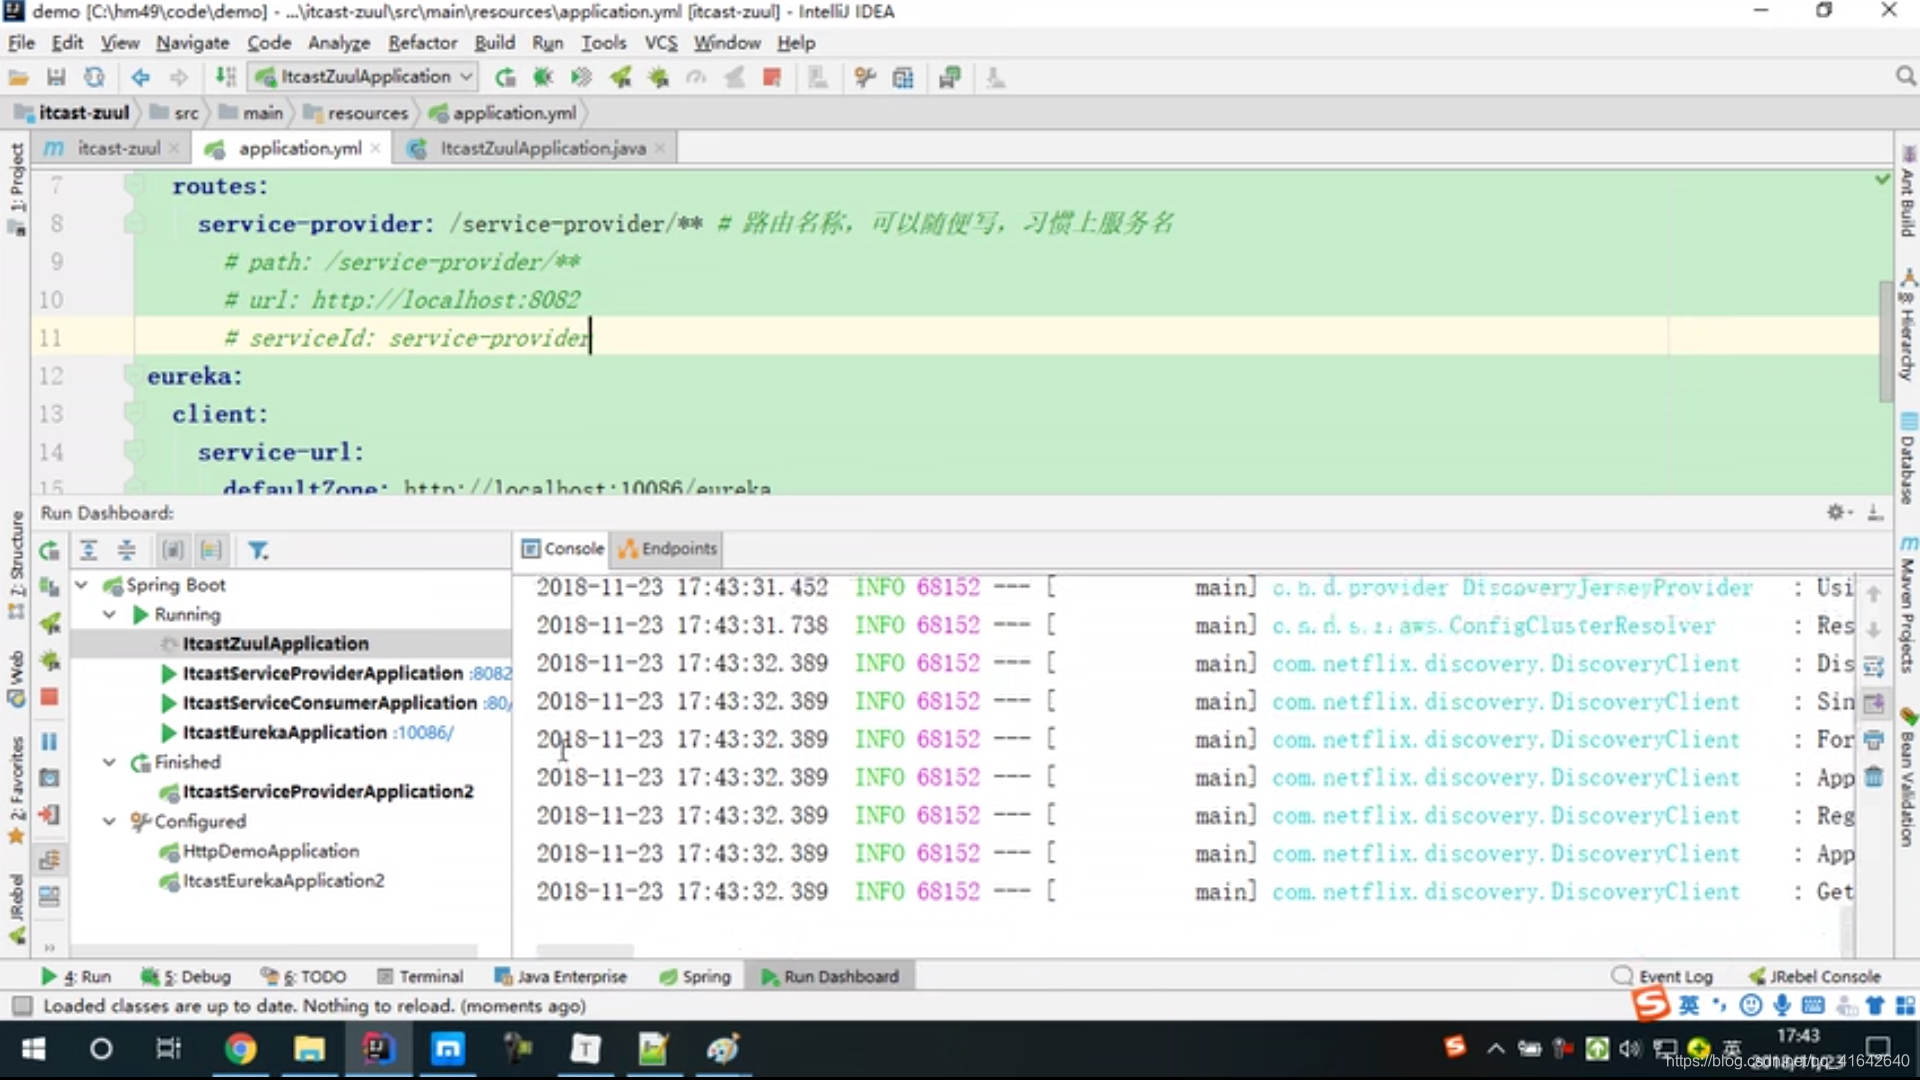Select ItcastEurekaApplication in Running list
This screenshot has height=1080, width=1920.
coord(284,733)
